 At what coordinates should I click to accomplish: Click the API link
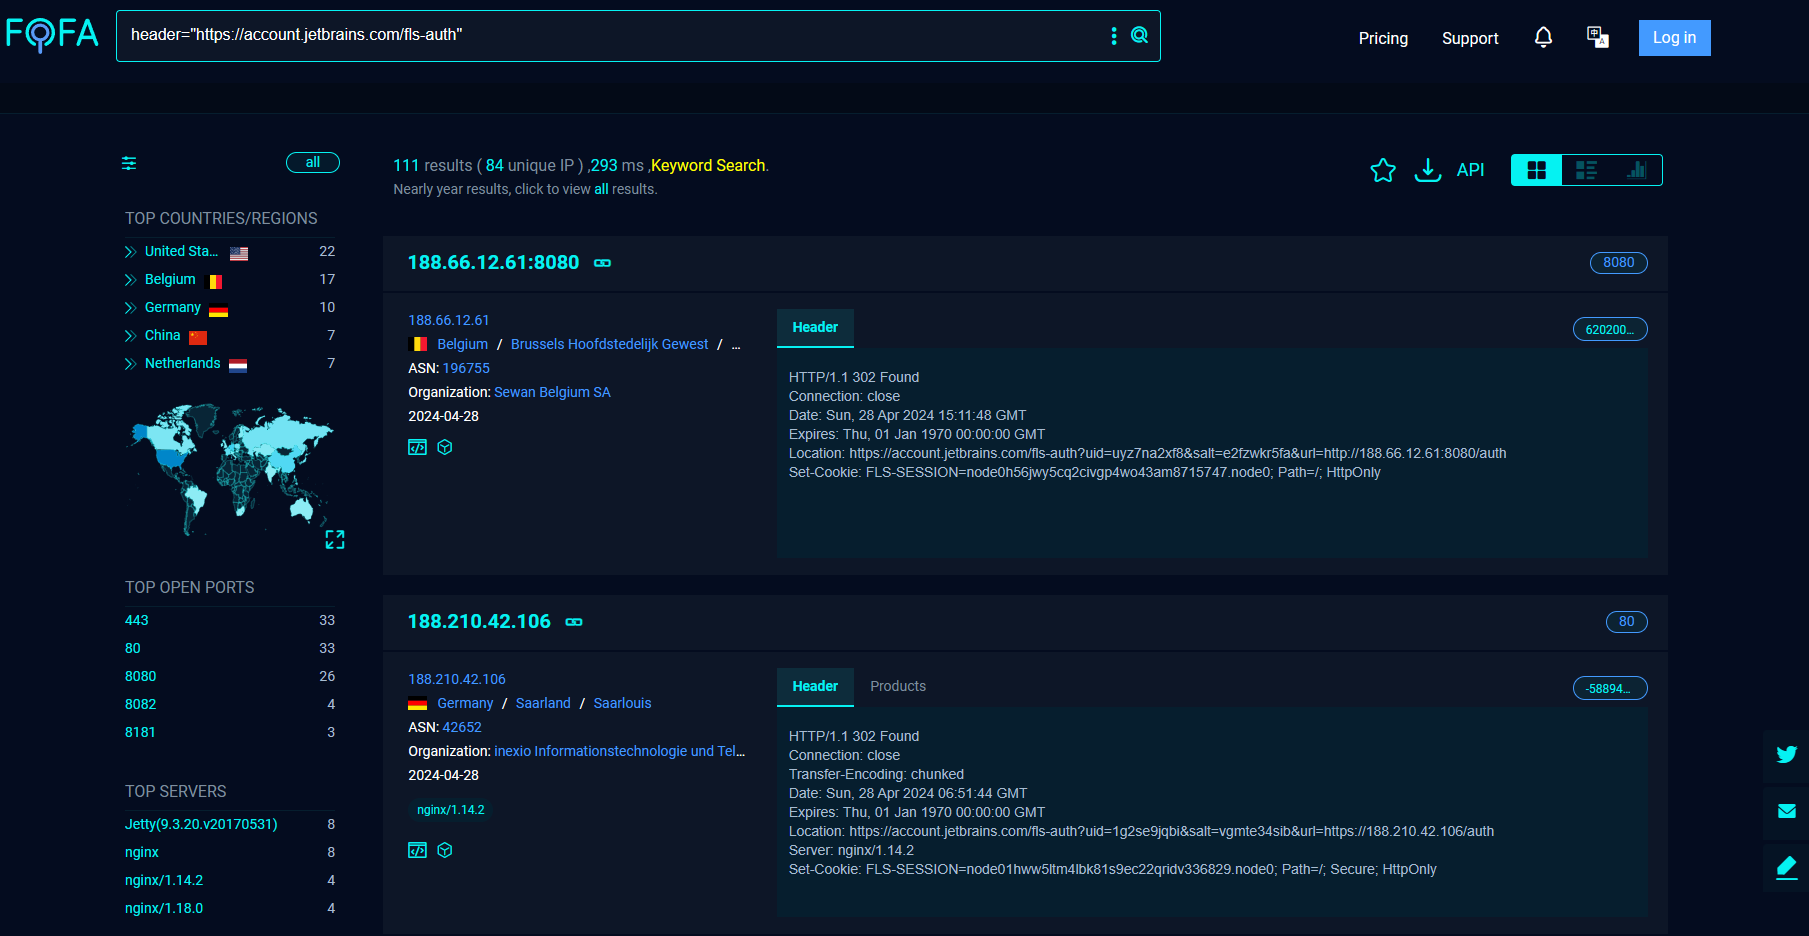(1470, 170)
